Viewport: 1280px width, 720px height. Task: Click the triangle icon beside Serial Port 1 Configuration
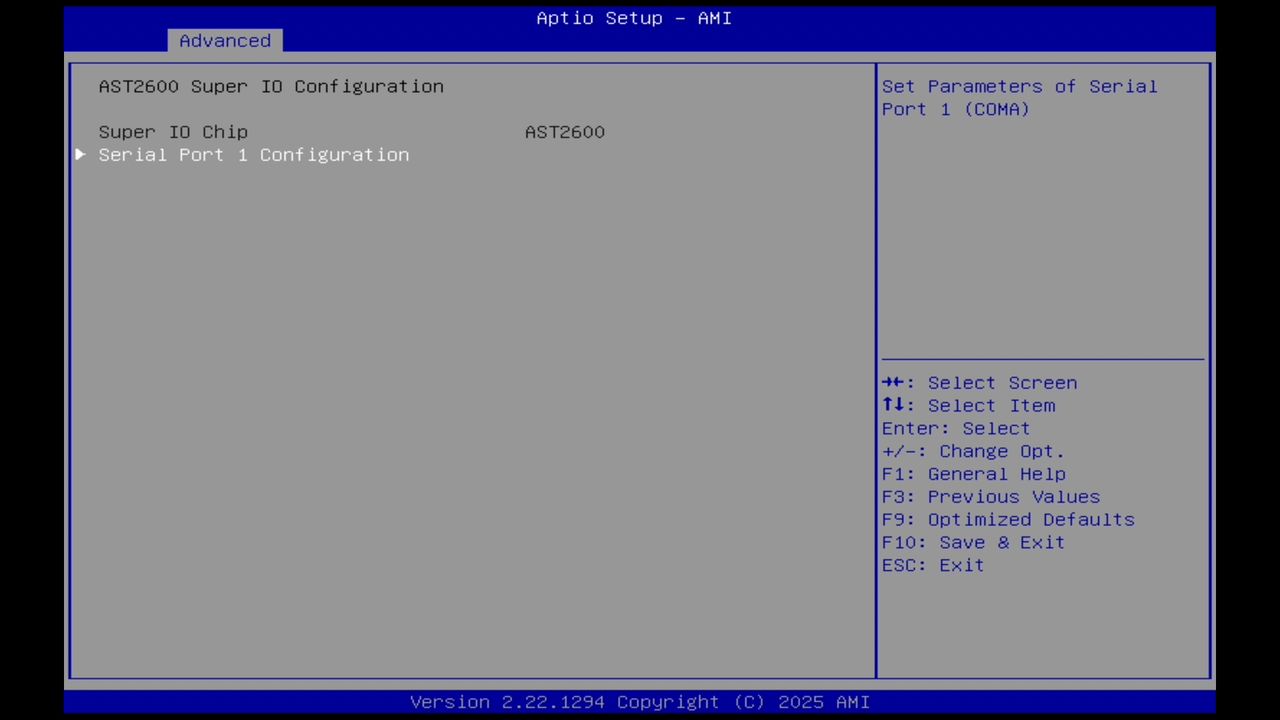80,155
